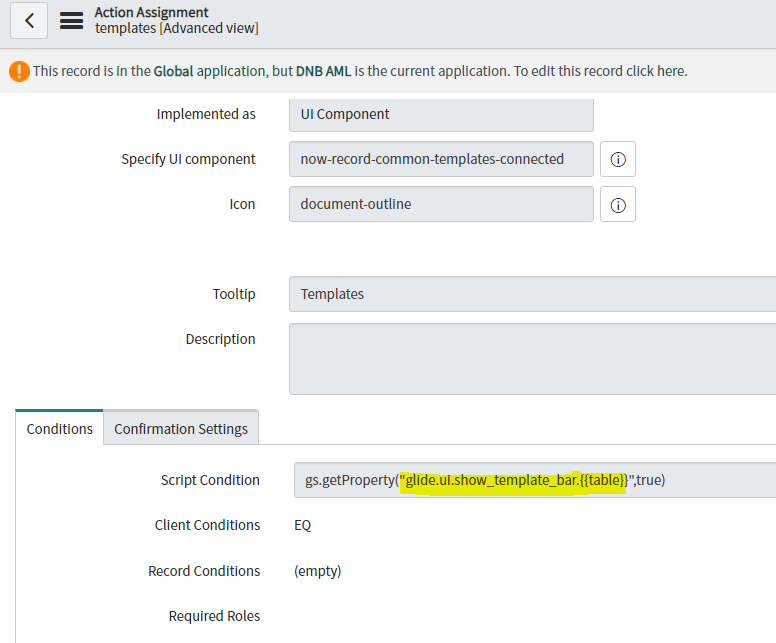Click the Specify UI component input field
Viewport: 776px width, 643px height.
click(x=441, y=159)
